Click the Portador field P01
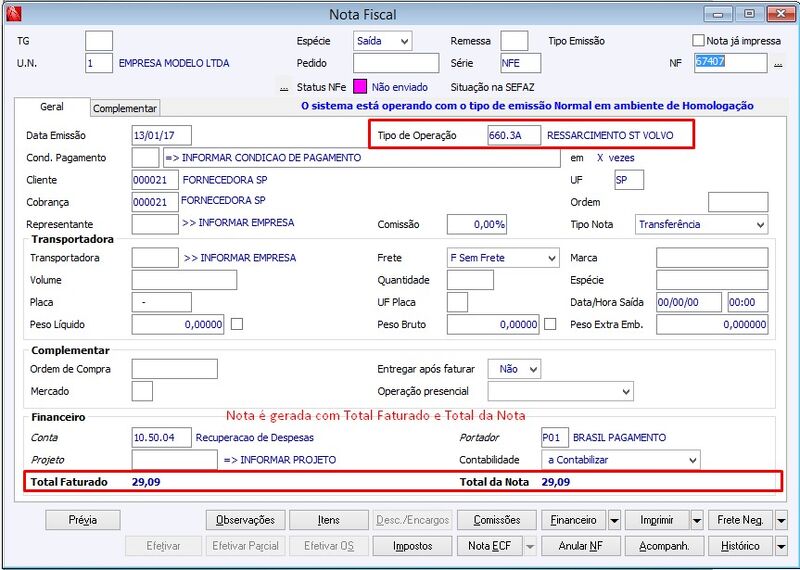The image size is (800, 570). [555, 438]
